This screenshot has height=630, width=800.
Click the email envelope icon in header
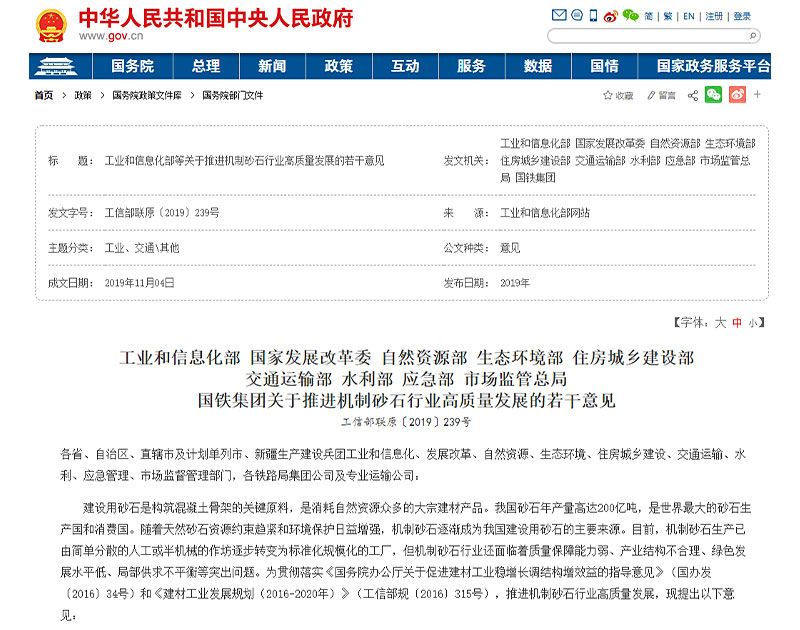[558, 16]
